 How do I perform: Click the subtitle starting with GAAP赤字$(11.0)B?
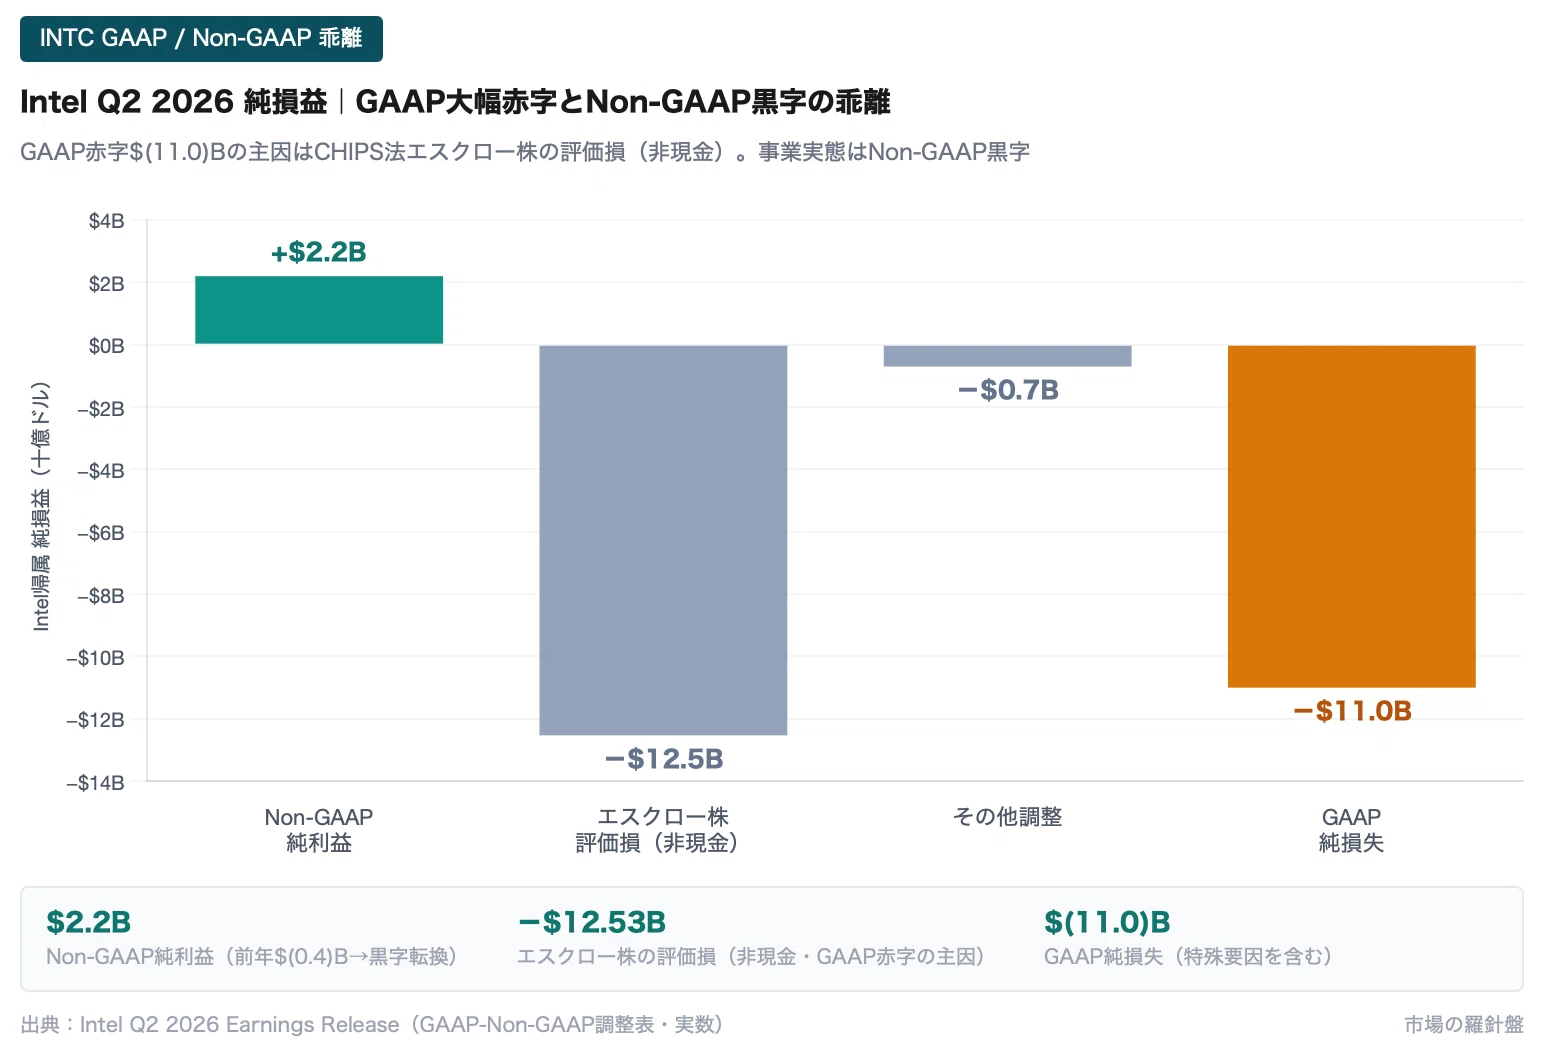525,152
